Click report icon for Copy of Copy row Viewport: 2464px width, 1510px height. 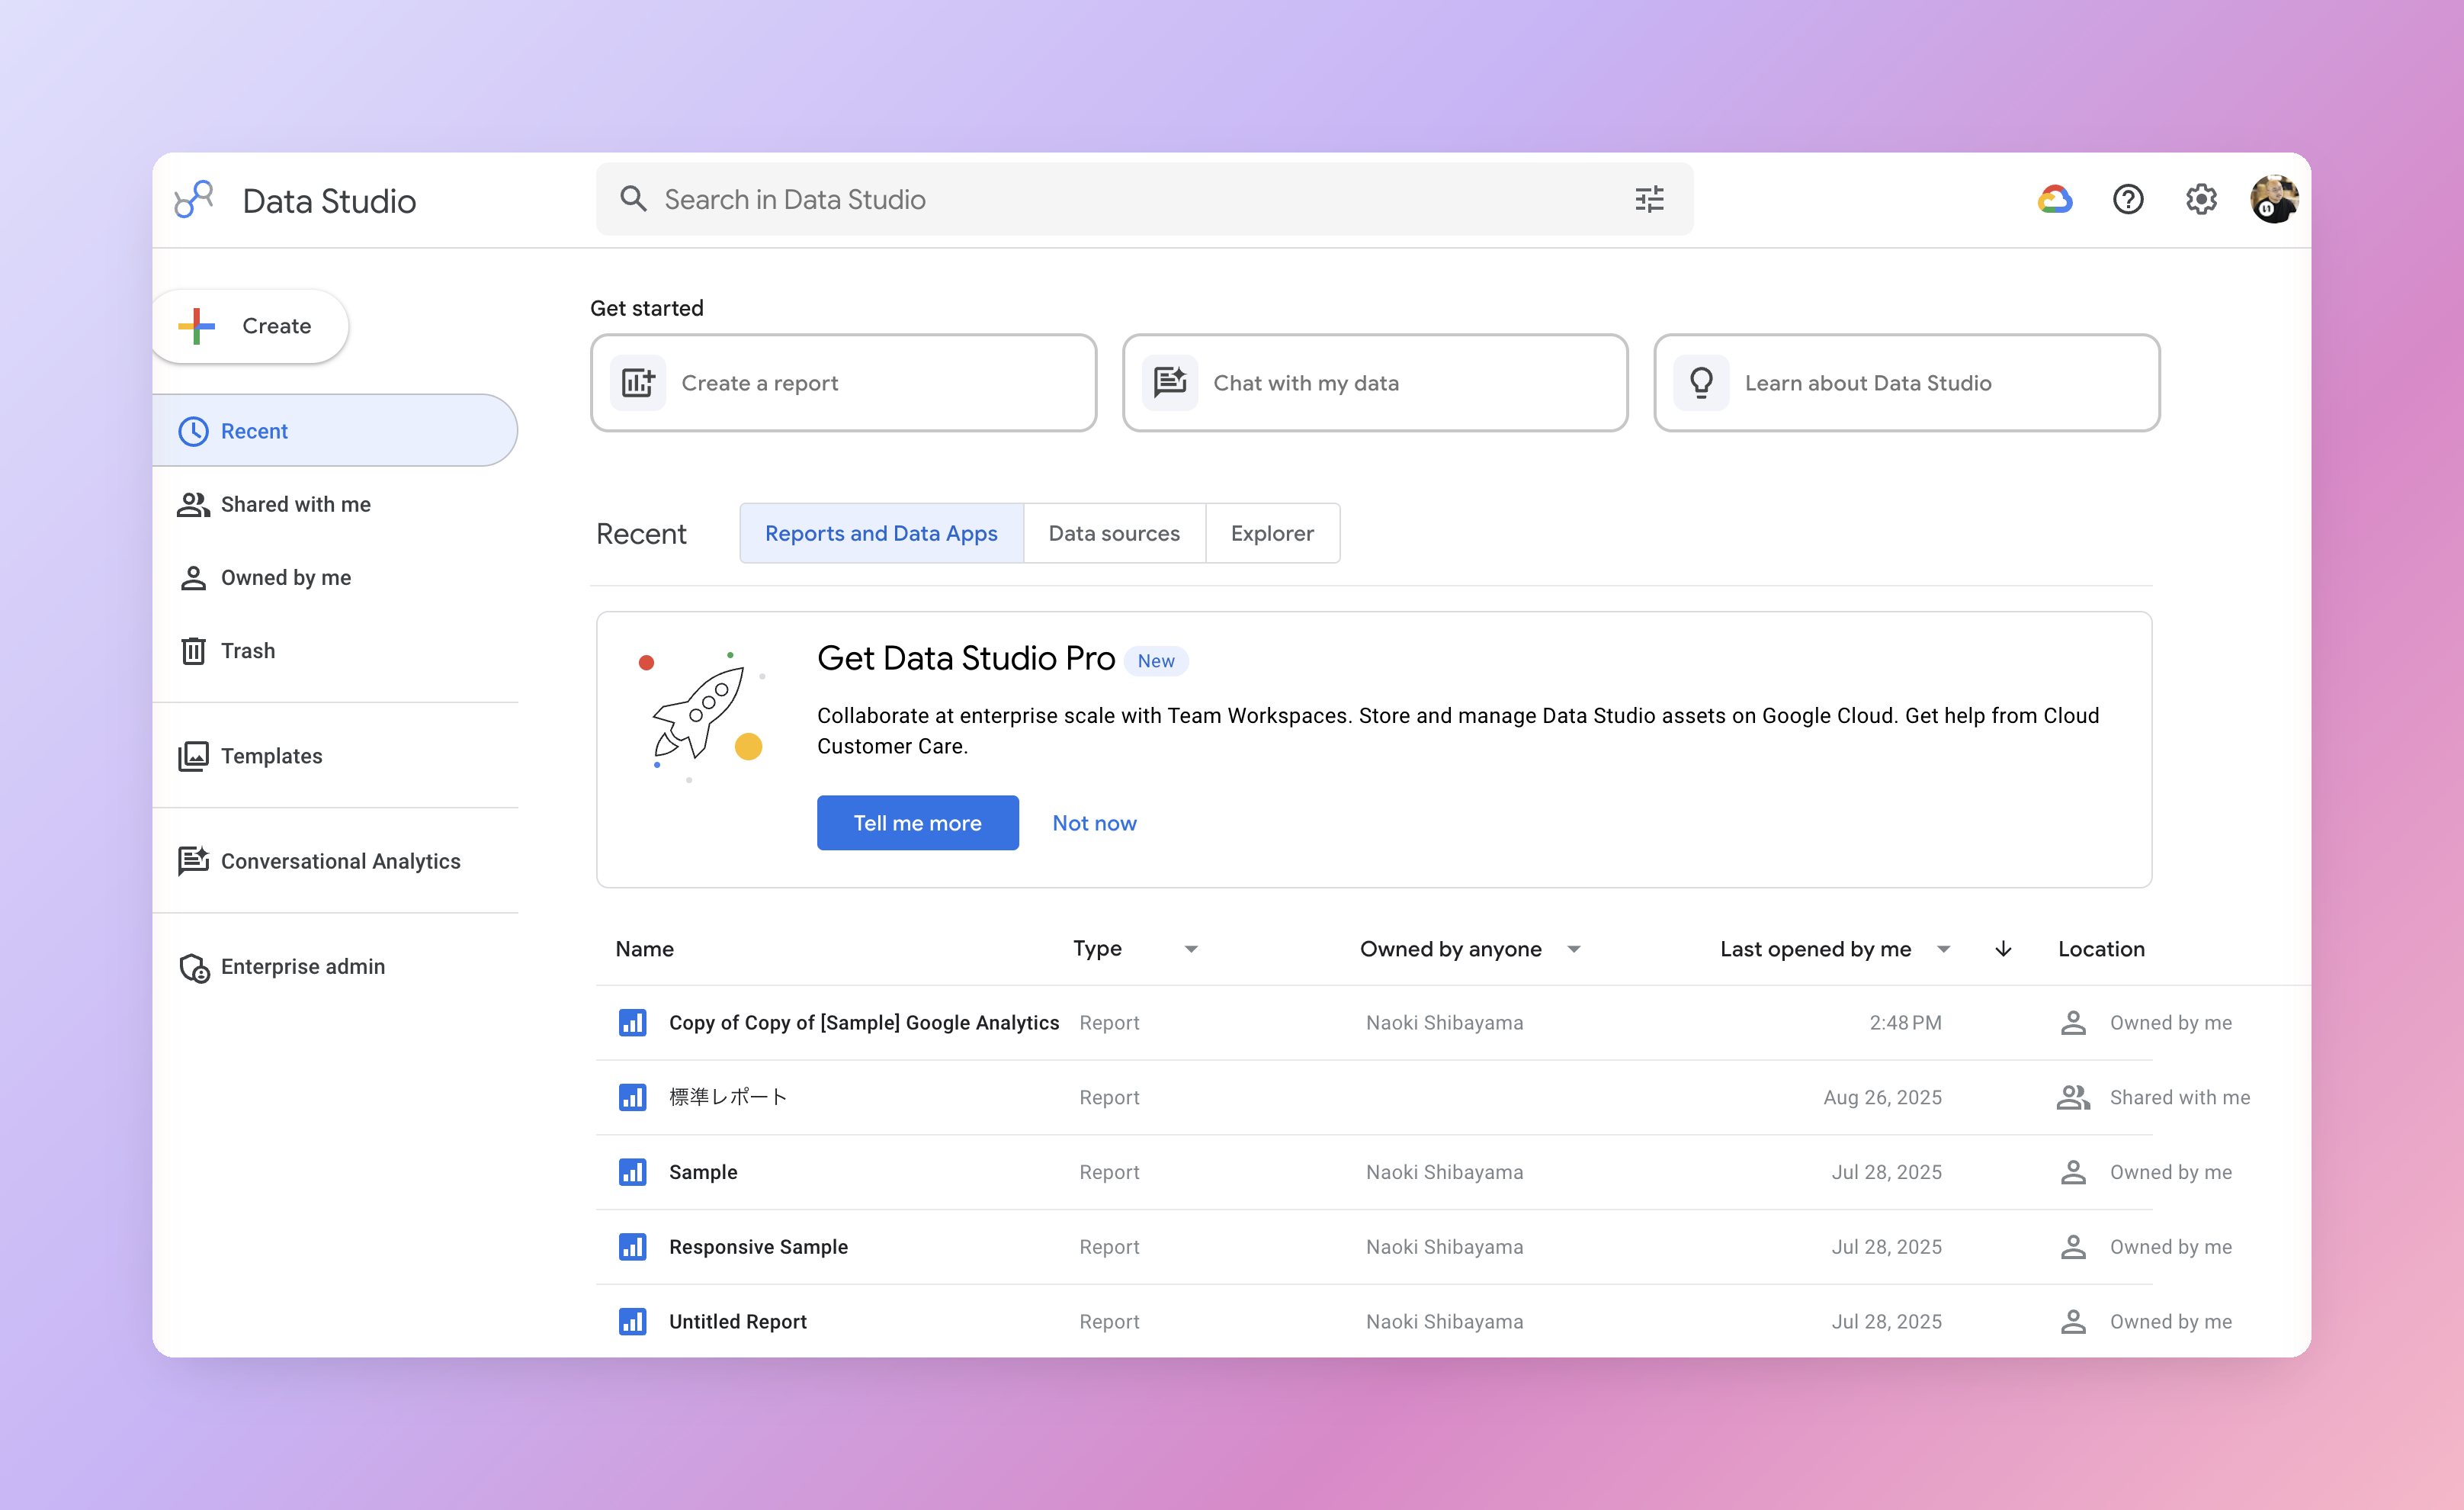(x=633, y=1023)
